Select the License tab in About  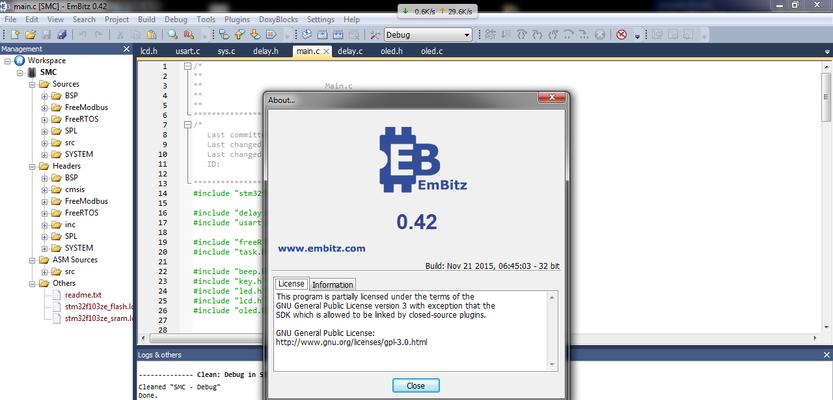[291, 284]
